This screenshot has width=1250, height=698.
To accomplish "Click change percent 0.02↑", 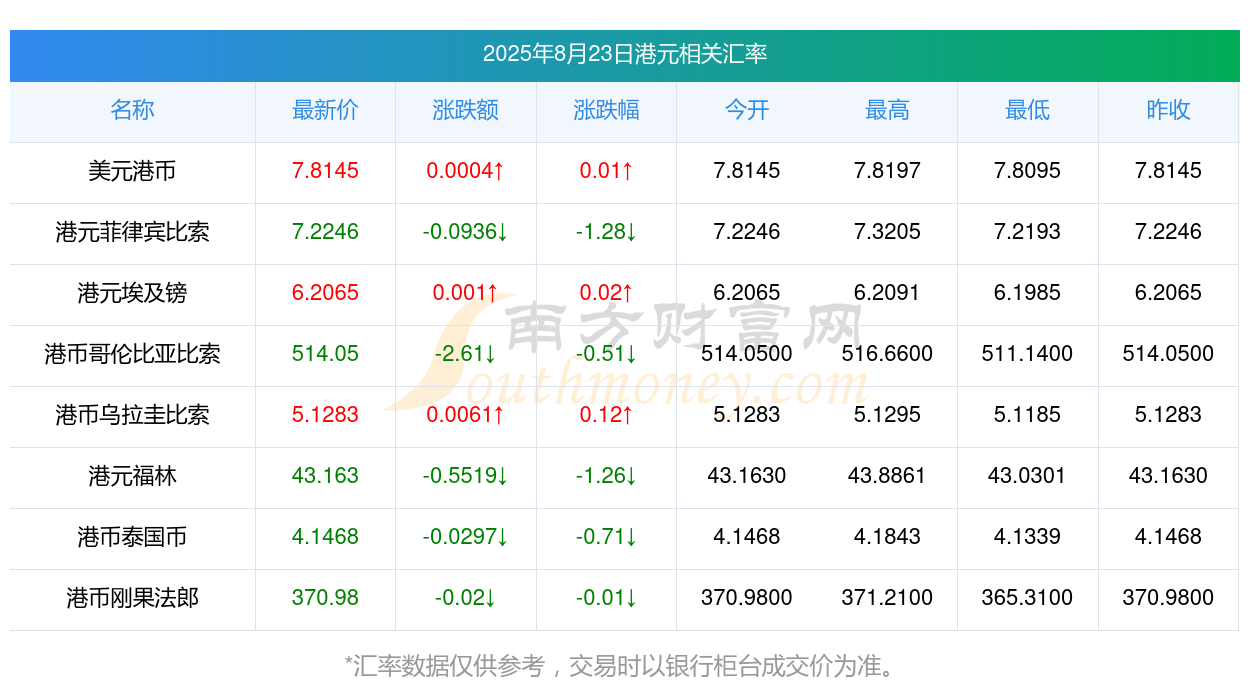I will (606, 293).
